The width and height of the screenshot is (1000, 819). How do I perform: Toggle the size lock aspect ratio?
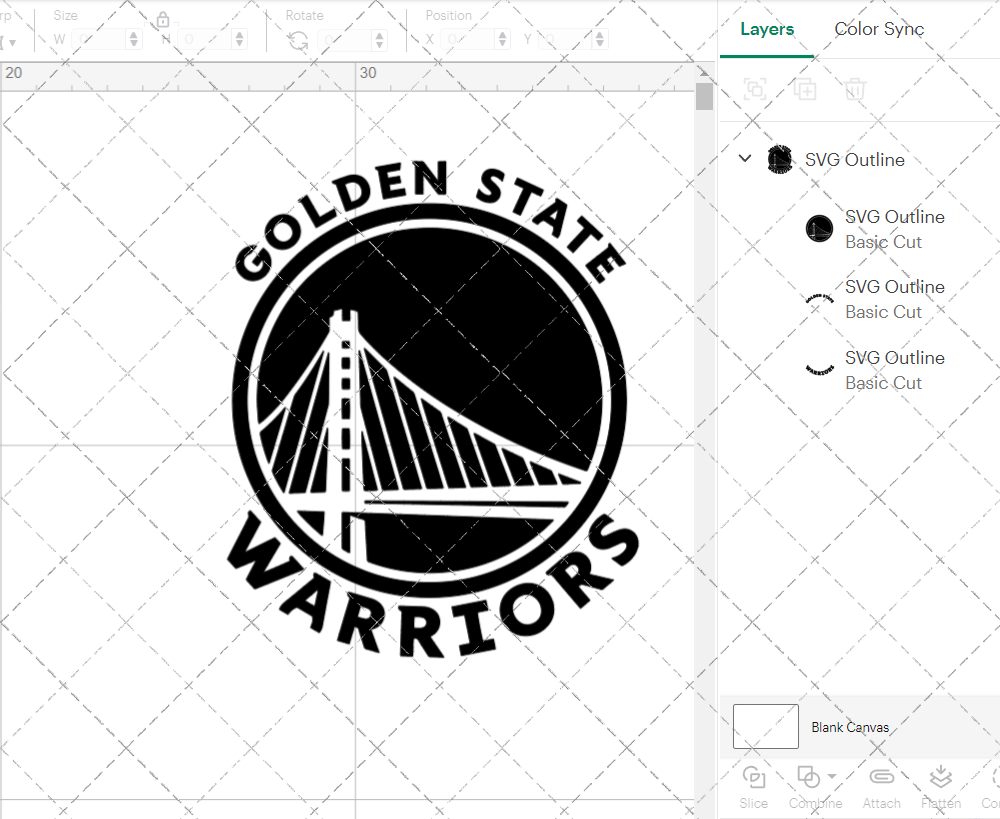click(x=162, y=19)
